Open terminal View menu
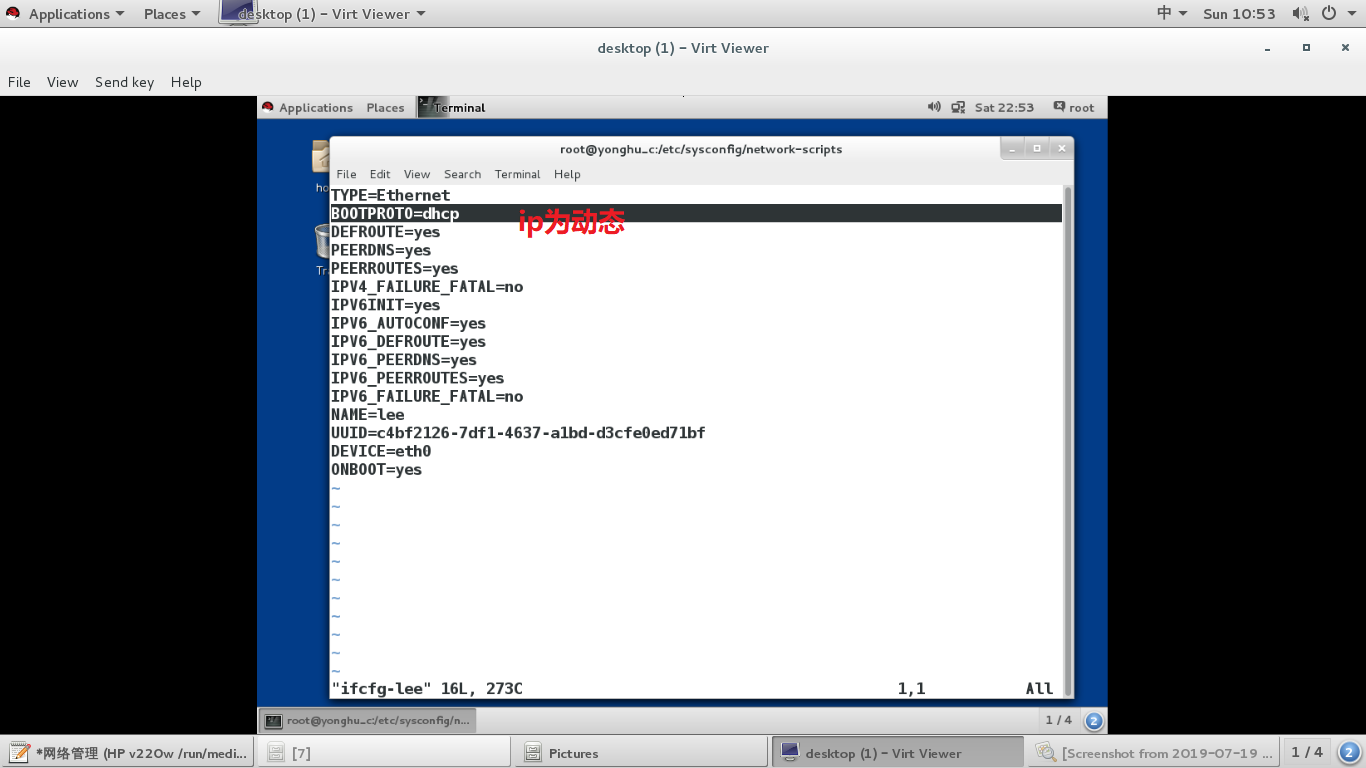Screen dimensions: 1366x768 pyautogui.click(x=417, y=174)
